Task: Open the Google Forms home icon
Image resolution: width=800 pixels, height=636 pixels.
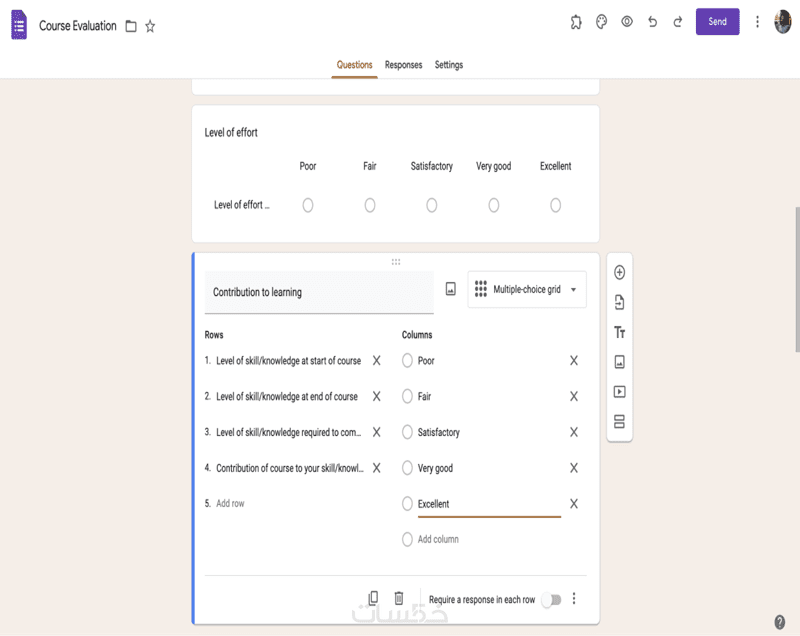Action: [19, 25]
